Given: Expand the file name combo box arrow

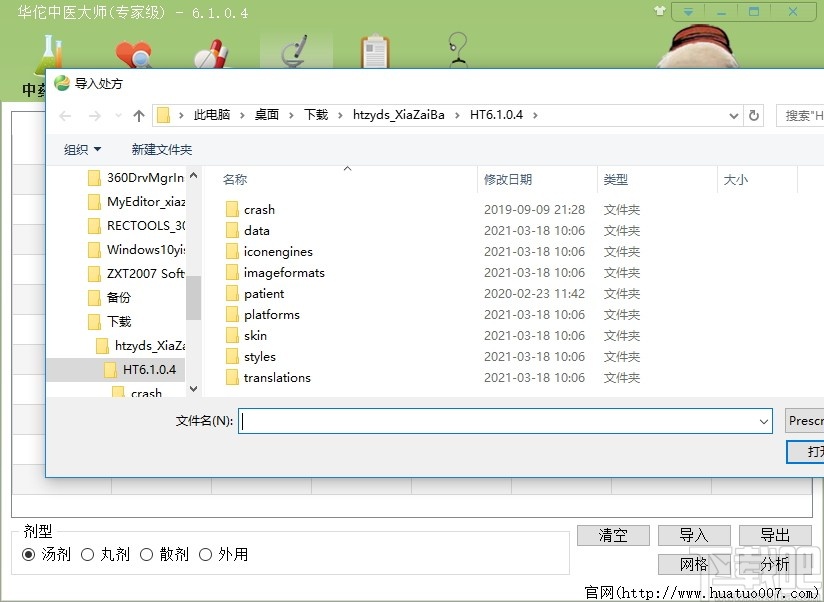Looking at the screenshot, I should tap(764, 420).
